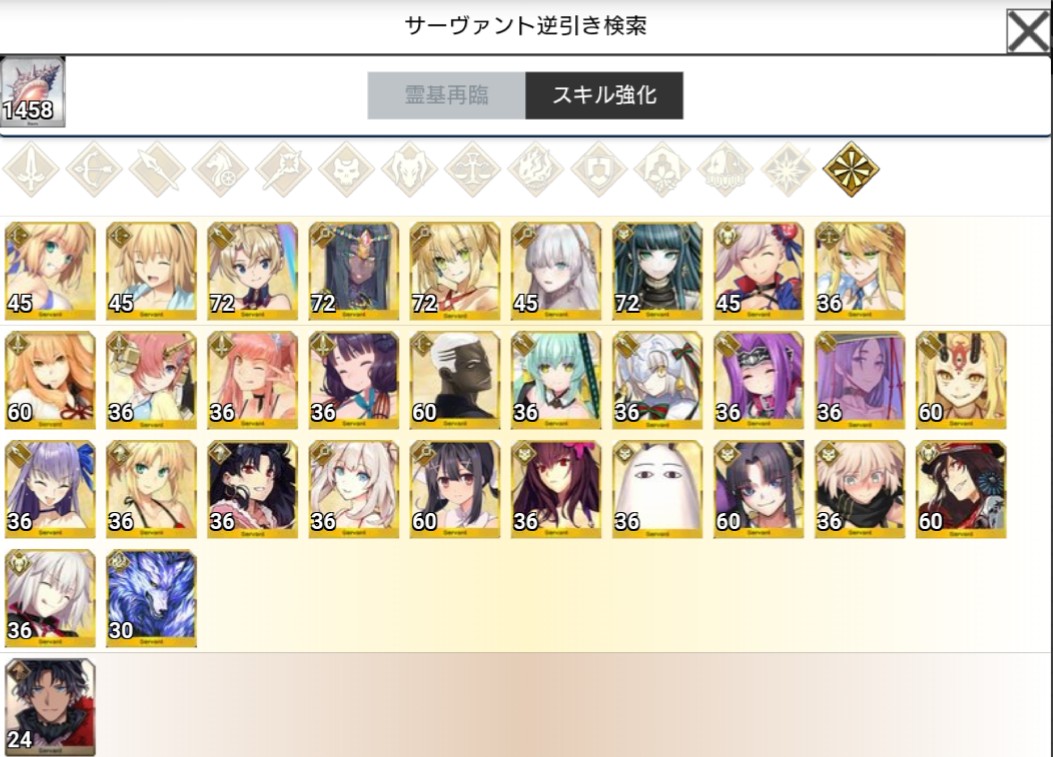Filter by Avenger class flame icon
This screenshot has width=1053, height=757.
[x=536, y=169]
